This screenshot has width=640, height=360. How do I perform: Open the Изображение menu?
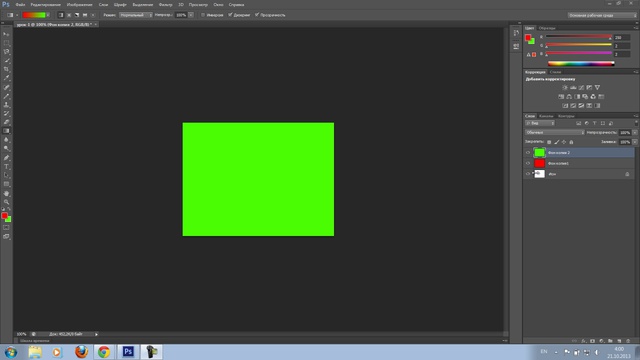80,4
